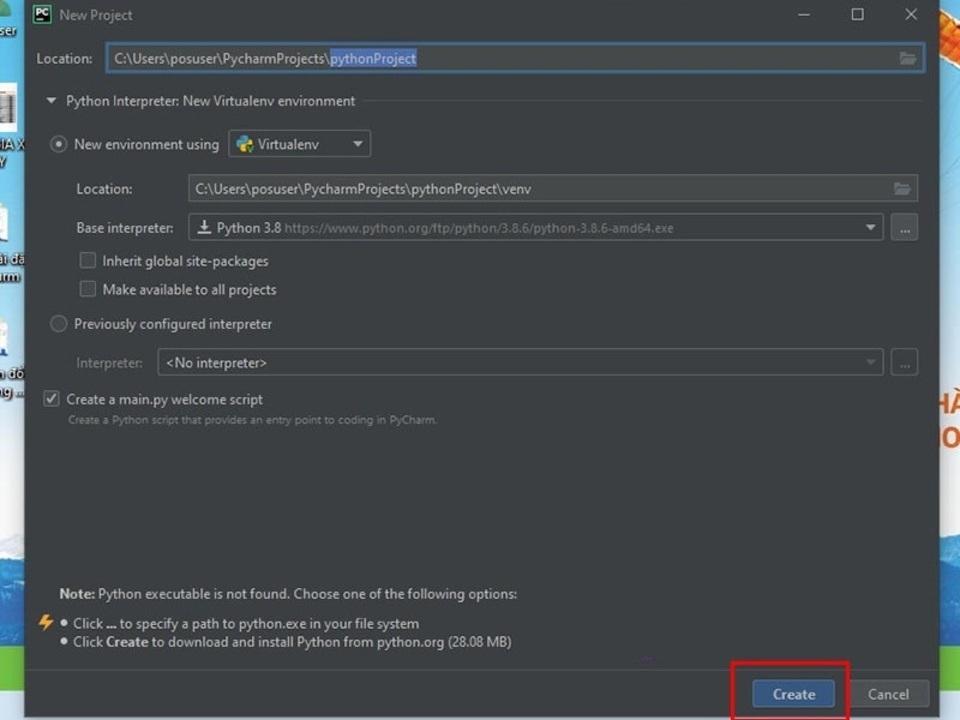The height and width of the screenshot is (720, 960).
Task: Click inside the project Location field
Action: (x=500, y=58)
